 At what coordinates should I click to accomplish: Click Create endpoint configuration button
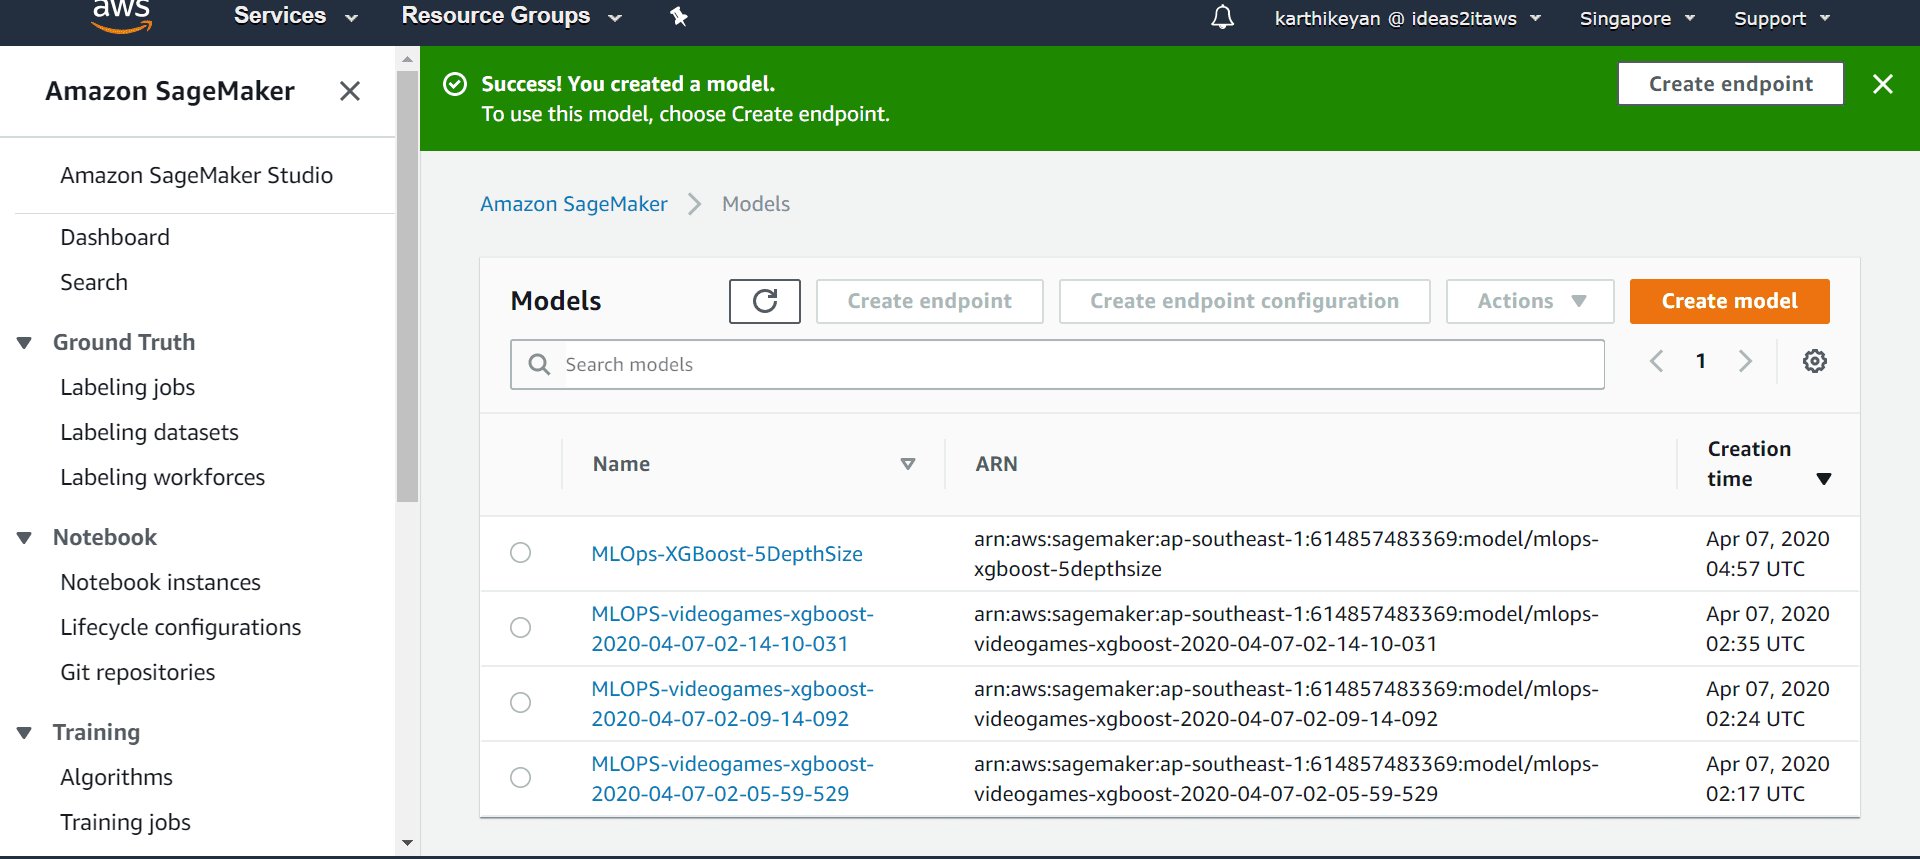1244,301
